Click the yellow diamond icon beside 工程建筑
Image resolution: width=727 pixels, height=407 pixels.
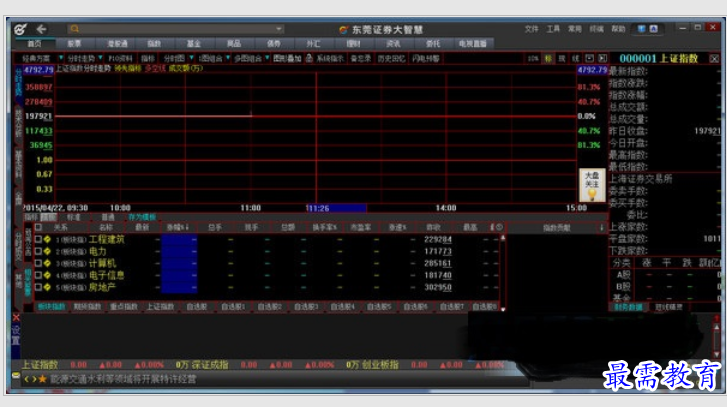[47, 239]
